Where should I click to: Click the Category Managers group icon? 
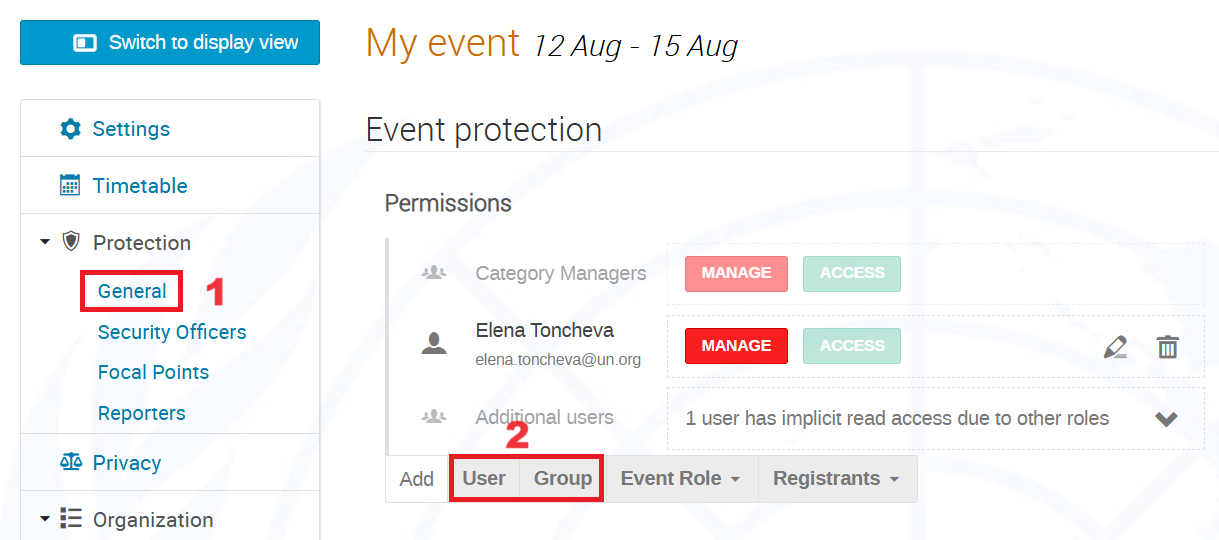434,273
